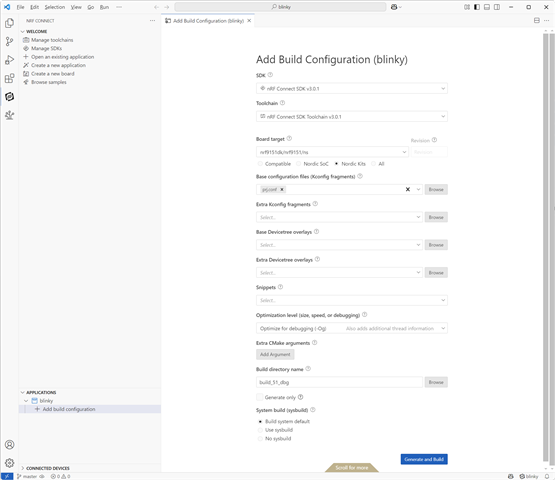This screenshot has height=480, width=555.
Task: Clear all base configuration files selection
Action: (x=408, y=189)
